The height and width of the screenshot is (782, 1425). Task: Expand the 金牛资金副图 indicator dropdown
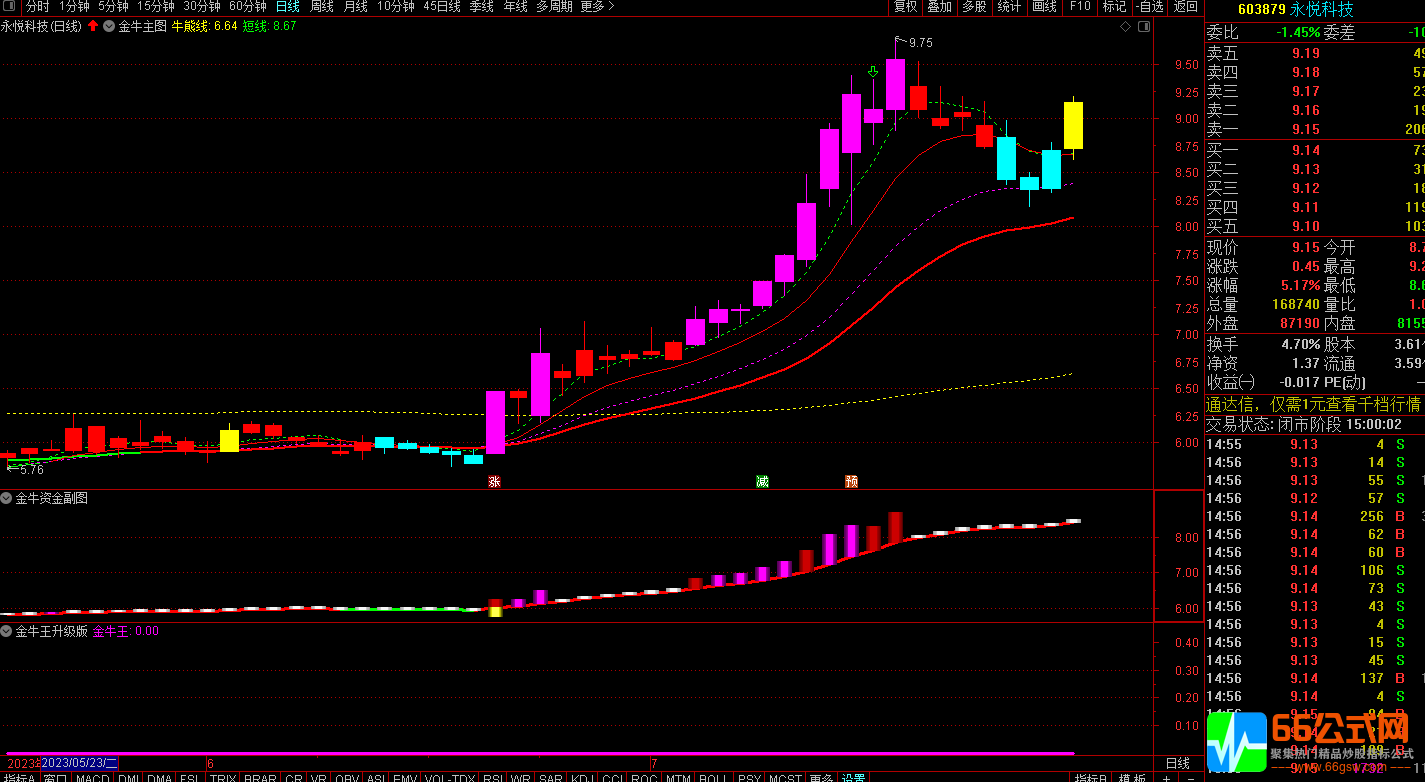click(6, 498)
